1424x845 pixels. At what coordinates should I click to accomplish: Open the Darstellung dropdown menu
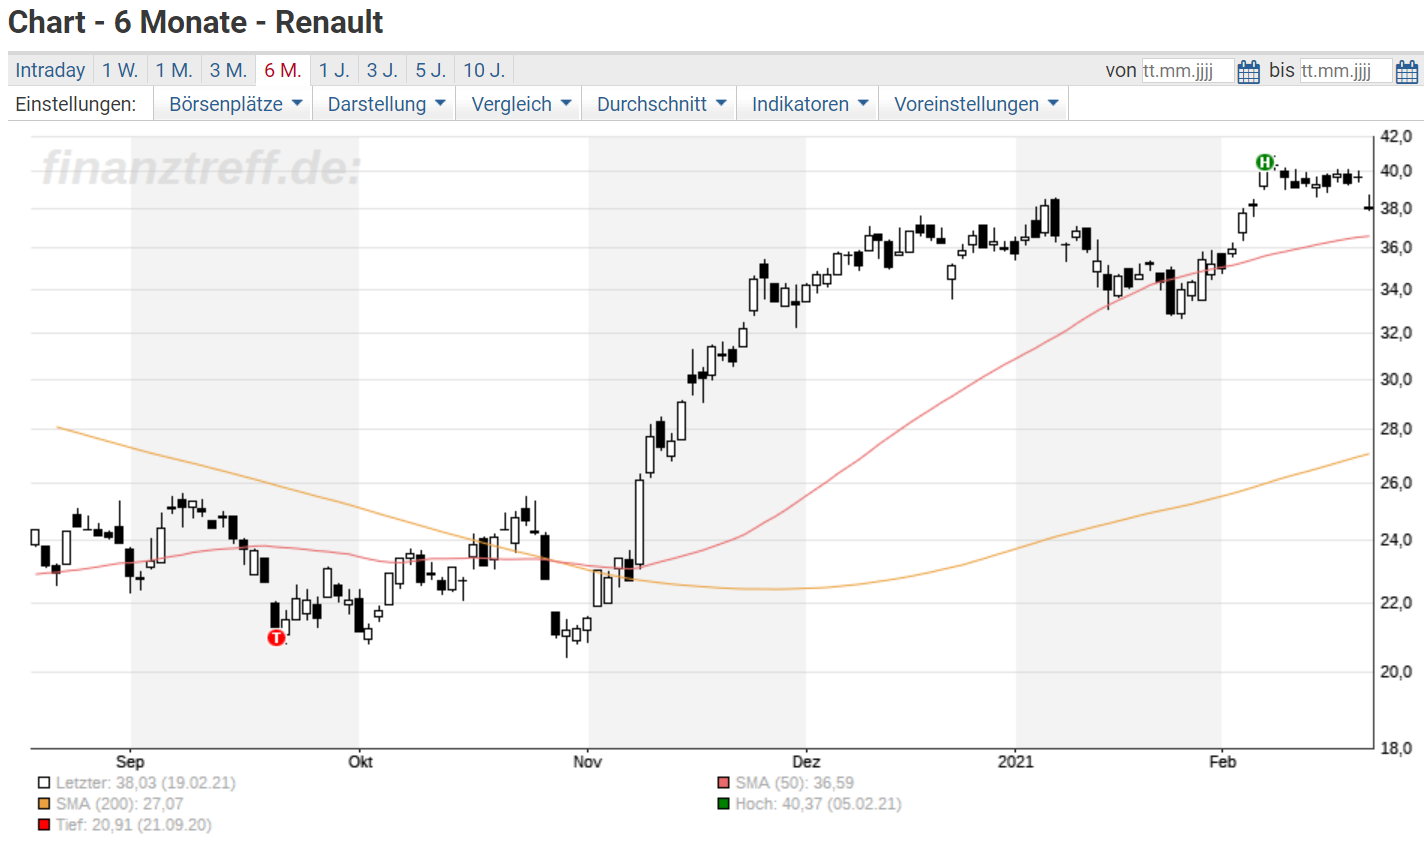(x=386, y=104)
